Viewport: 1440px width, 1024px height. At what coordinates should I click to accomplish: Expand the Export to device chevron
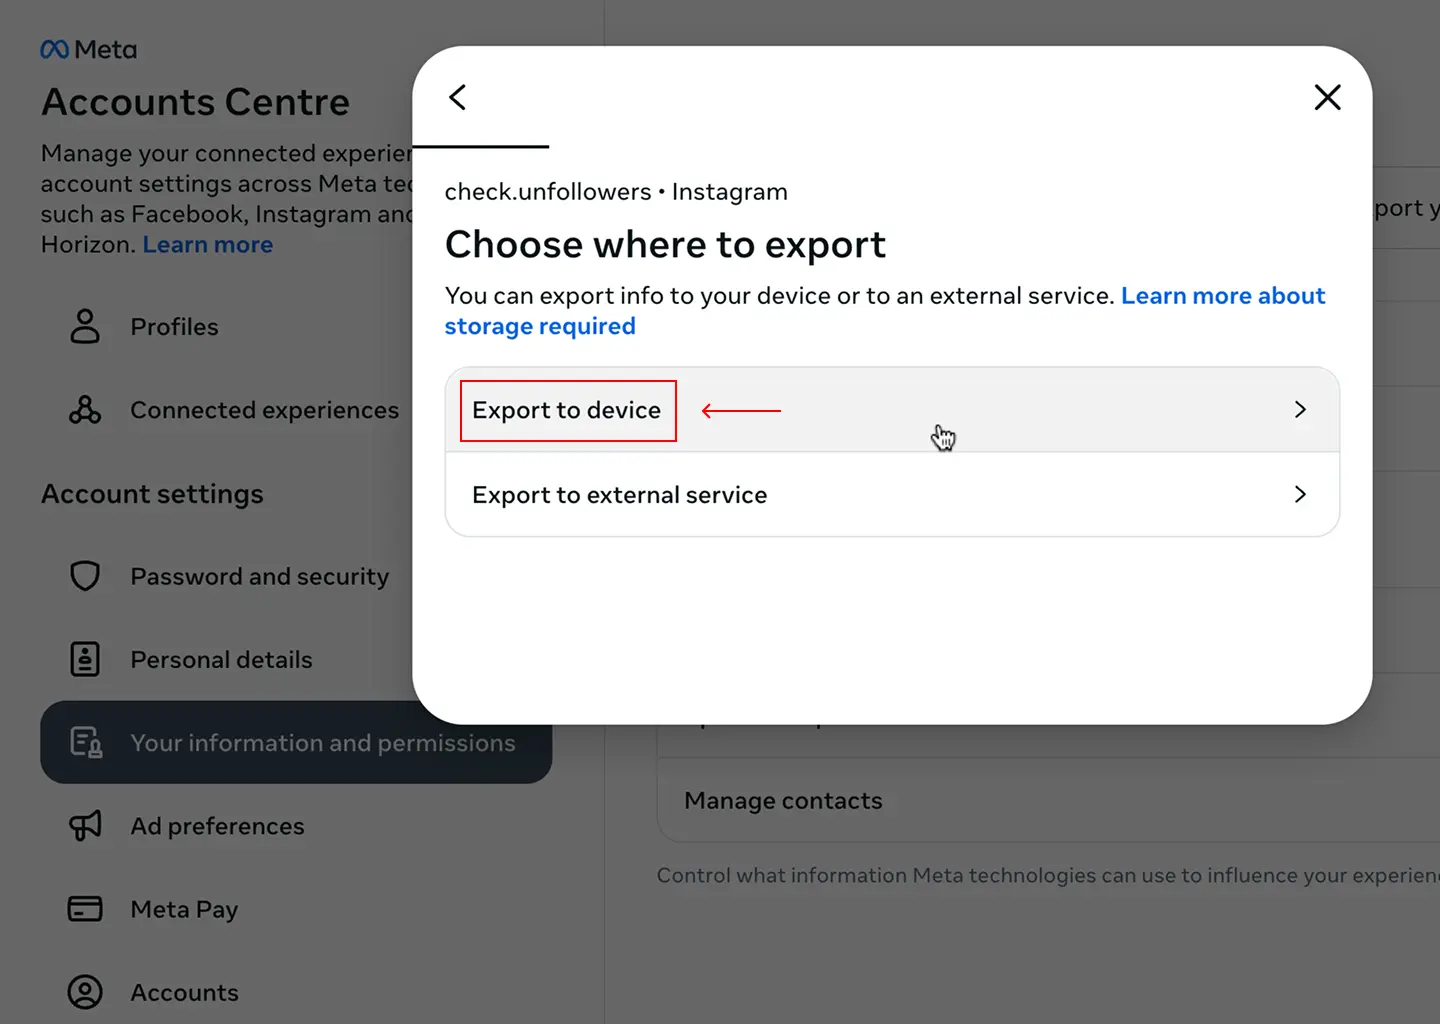click(x=1300, y=410)
